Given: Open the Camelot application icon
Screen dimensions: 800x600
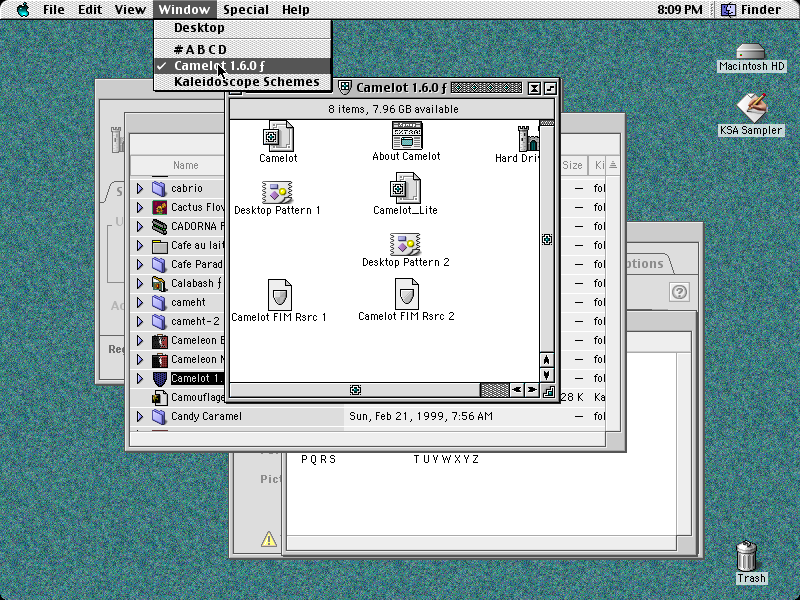Looking at the screenshot, I should click(278, 136).
